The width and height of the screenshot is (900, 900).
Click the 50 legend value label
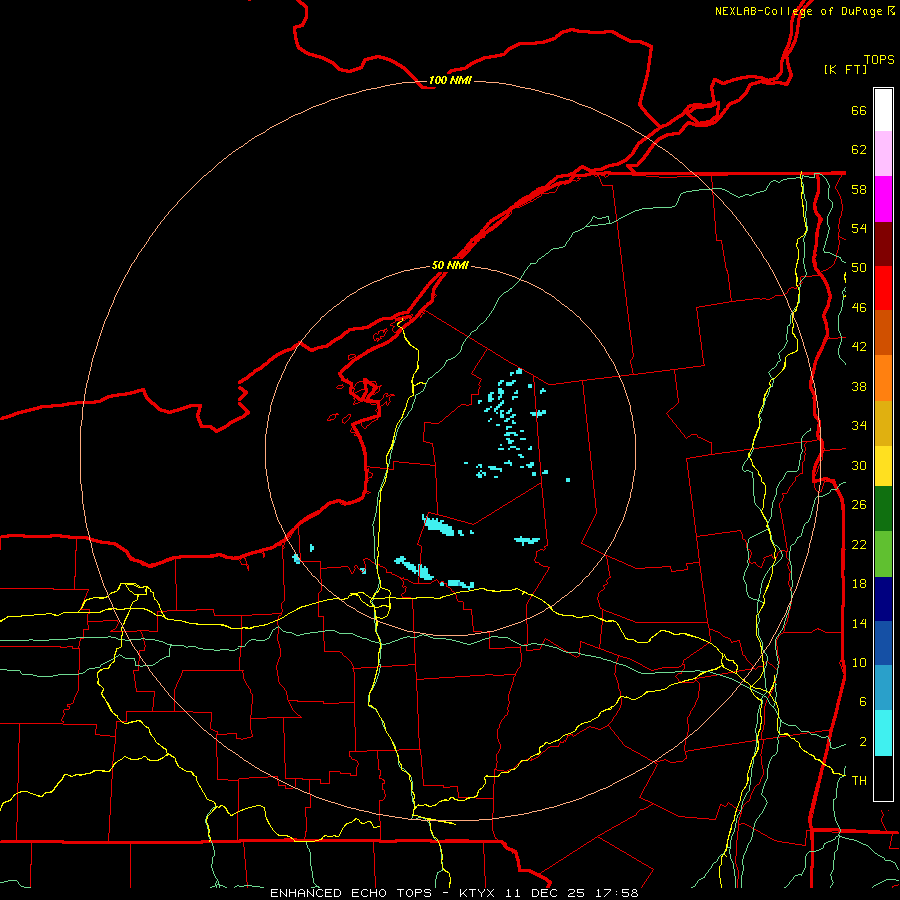tap(859, 267)
